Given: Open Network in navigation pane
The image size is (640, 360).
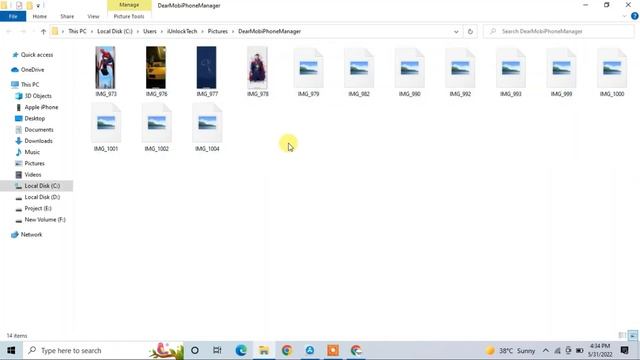Looking at the screenshot, I should [27, 235].
